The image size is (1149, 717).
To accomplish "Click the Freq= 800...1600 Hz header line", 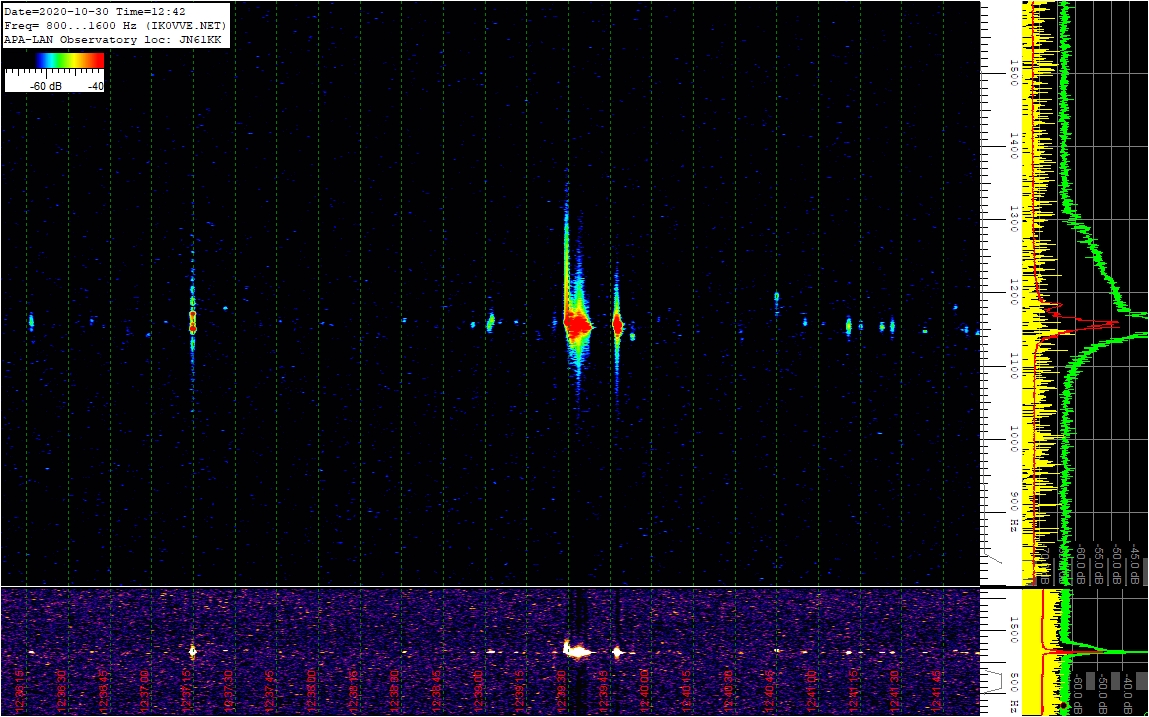I will 115,26.
